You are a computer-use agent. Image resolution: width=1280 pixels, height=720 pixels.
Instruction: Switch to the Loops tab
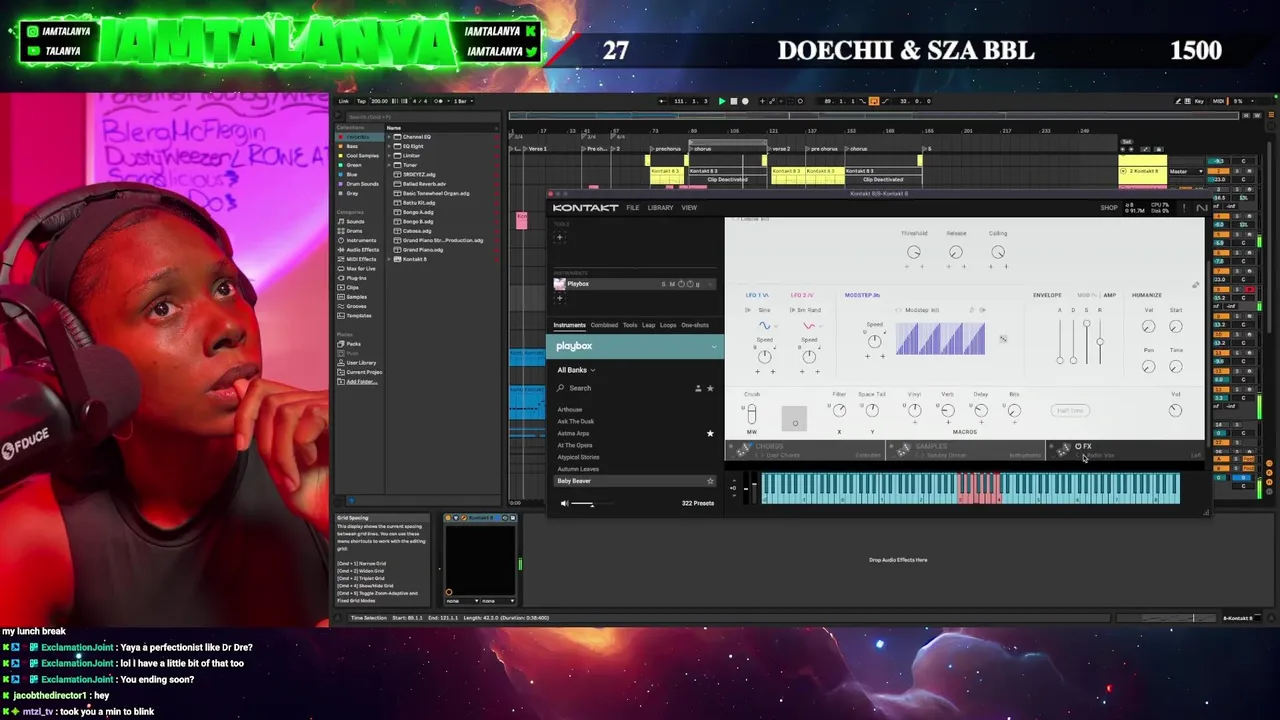[668, 325]
